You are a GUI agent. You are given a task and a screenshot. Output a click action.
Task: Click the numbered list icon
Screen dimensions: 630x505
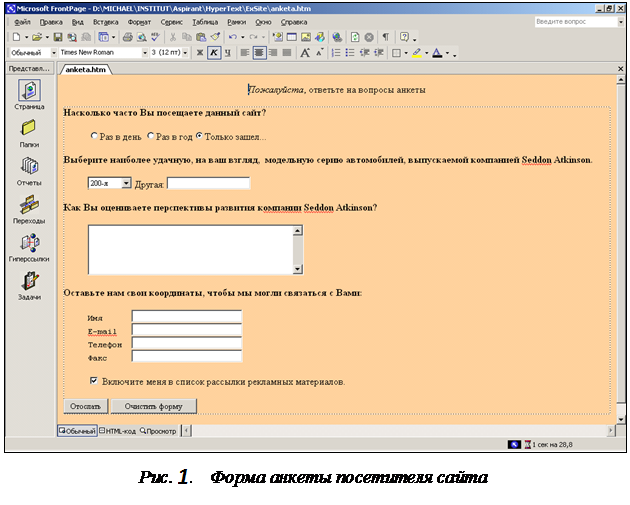(336, 53)
